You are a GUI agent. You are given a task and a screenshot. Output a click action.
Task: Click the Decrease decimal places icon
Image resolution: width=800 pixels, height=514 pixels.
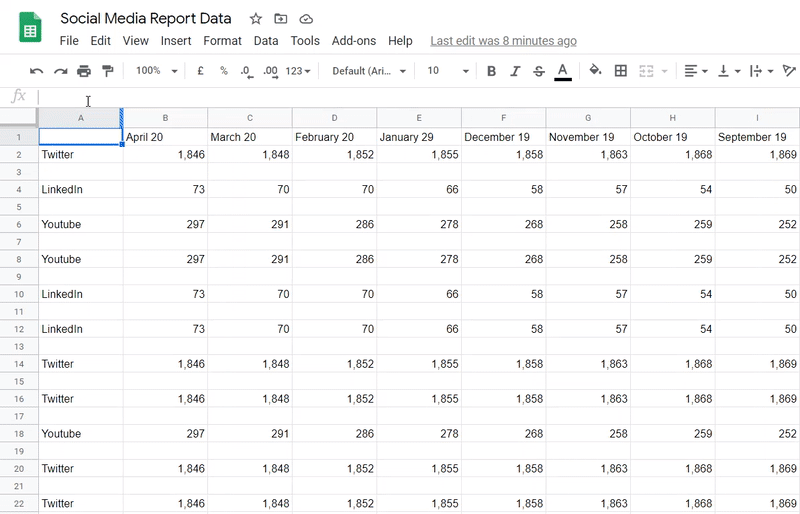click(x=246, y=71)
